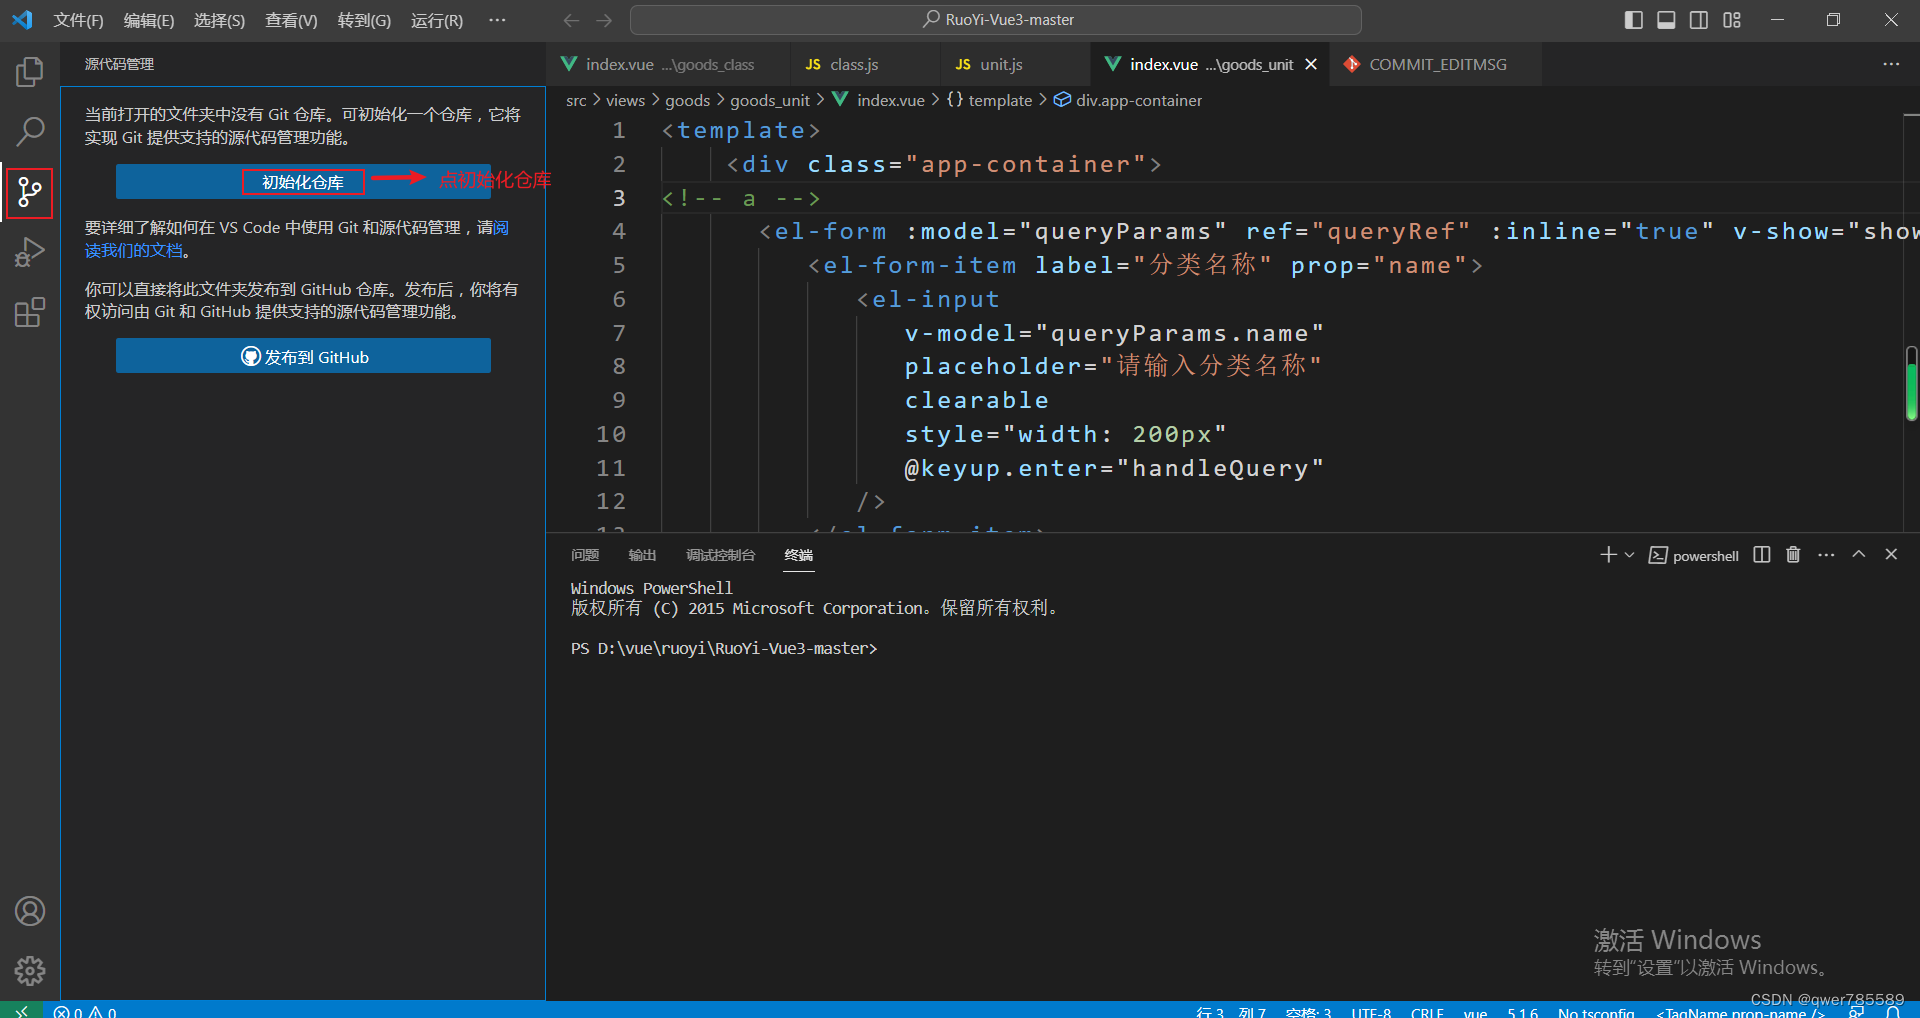Click the editor vertical scrollbar thumb
This screenshot has width=1920, height=1018.
point(1911,384)
